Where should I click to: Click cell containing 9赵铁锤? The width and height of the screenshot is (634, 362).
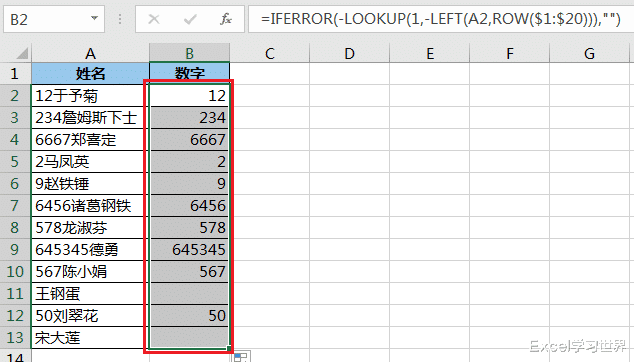(x=90, y=184)
